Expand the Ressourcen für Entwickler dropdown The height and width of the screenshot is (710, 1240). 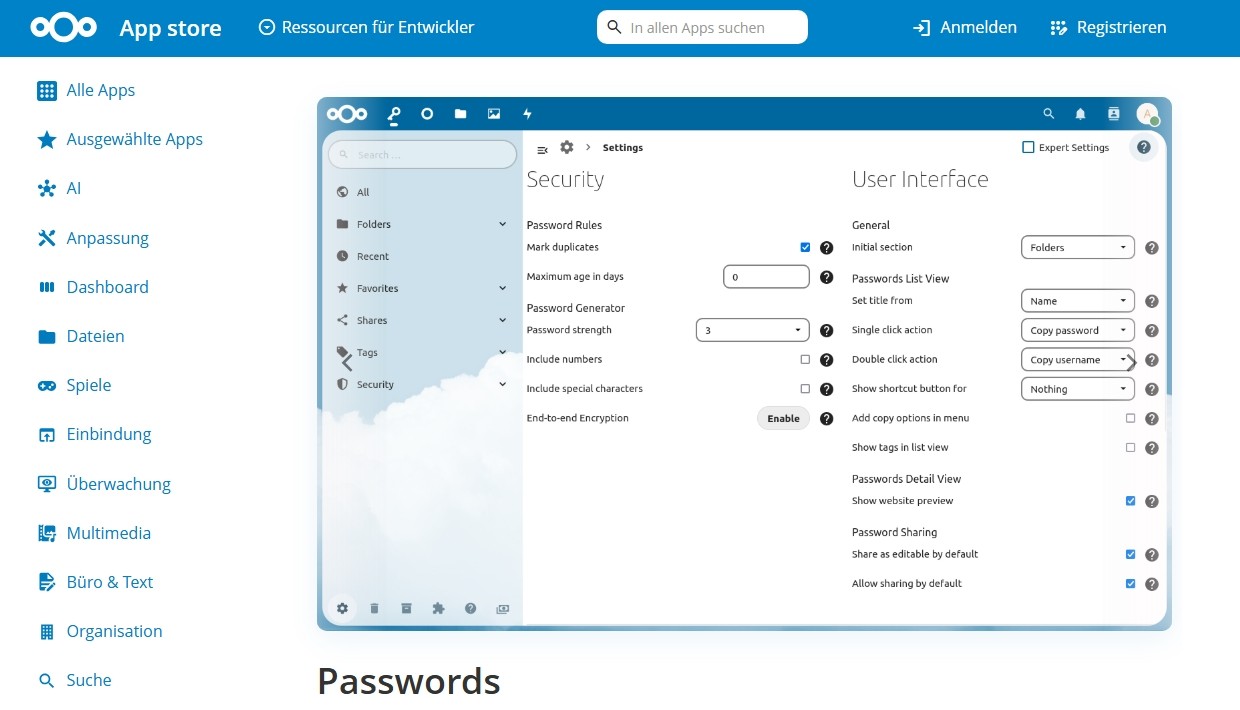pyautogui.click(x=366, y=28)
